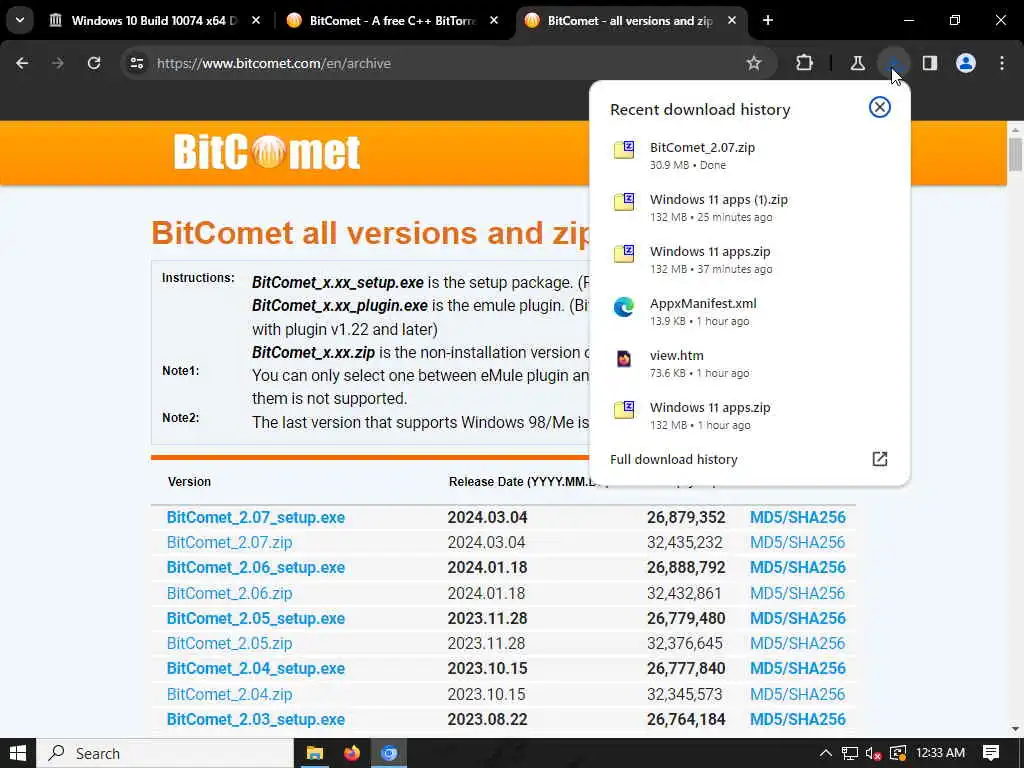The height and width of the screenshot is (768, 1024).
Task: Download BitComet_2.06_setup.exe
Action: click(255, 568)
